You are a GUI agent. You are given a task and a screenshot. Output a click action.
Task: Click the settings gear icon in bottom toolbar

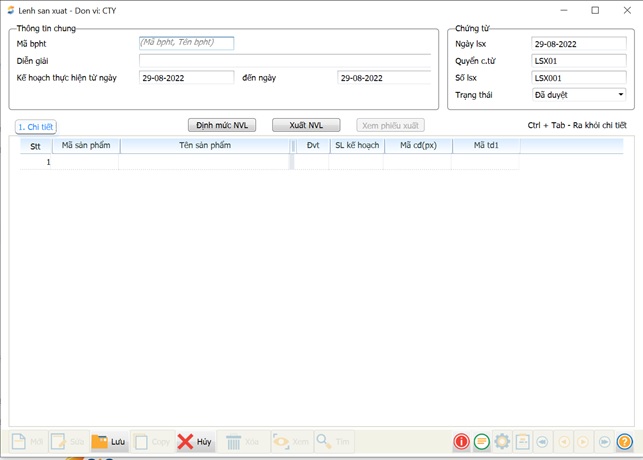[x=502, y=441]
